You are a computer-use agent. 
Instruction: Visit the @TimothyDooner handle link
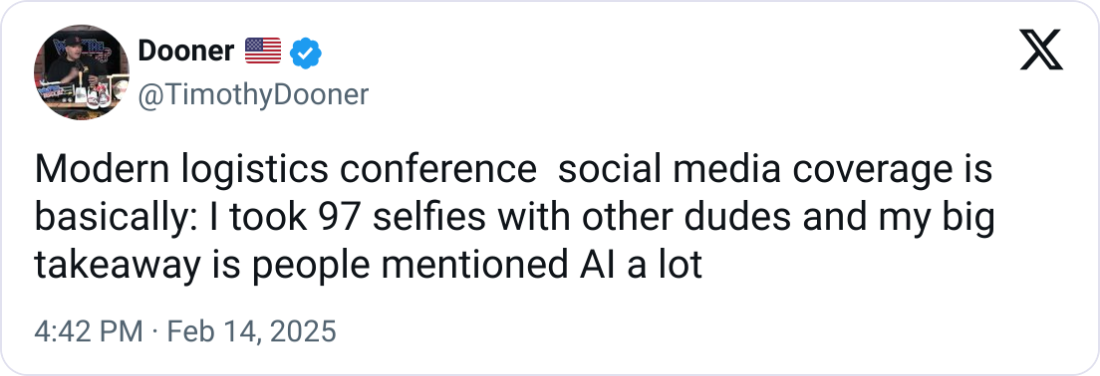point(253,94)
